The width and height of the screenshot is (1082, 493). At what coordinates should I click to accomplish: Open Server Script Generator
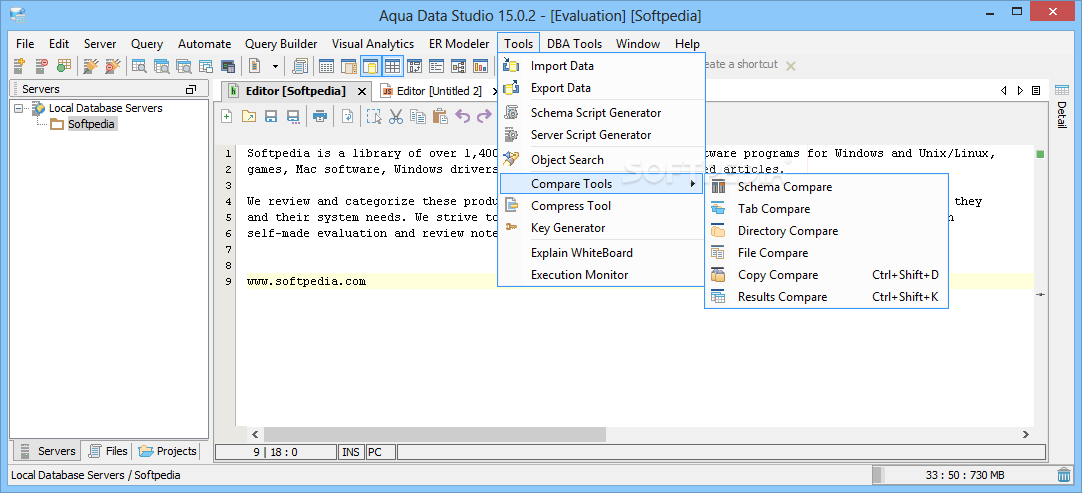click(601, 135)
